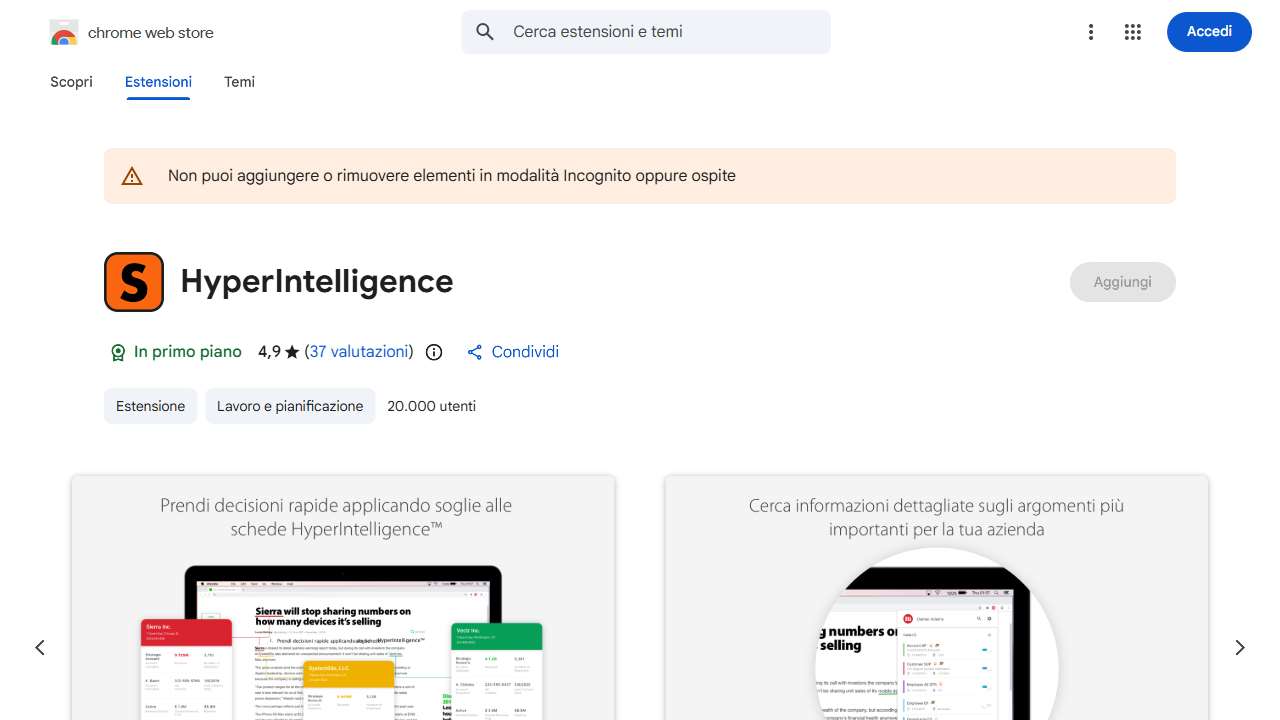Click the Accedi button
1280x720 pixels.
tap(1209, 31)
